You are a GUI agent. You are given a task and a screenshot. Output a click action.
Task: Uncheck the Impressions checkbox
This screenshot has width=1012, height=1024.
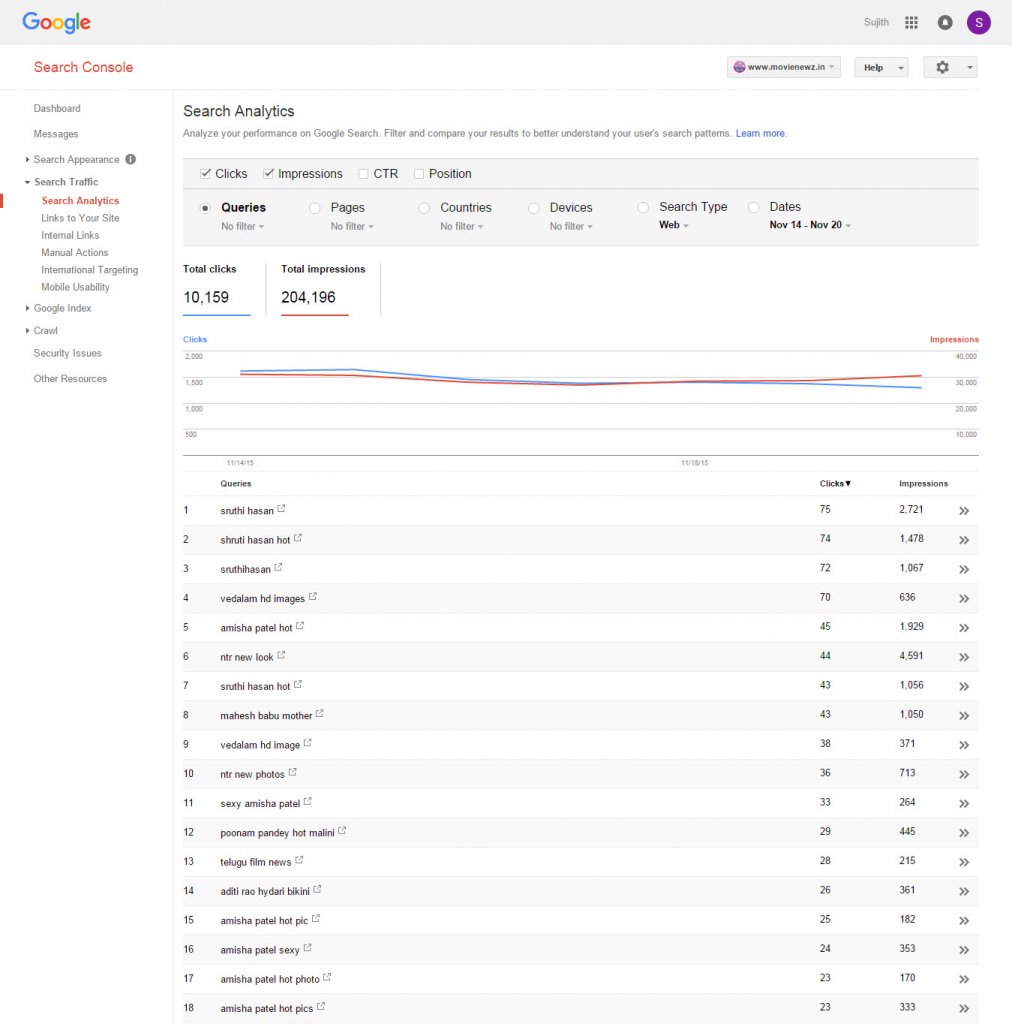click(269, 174)
